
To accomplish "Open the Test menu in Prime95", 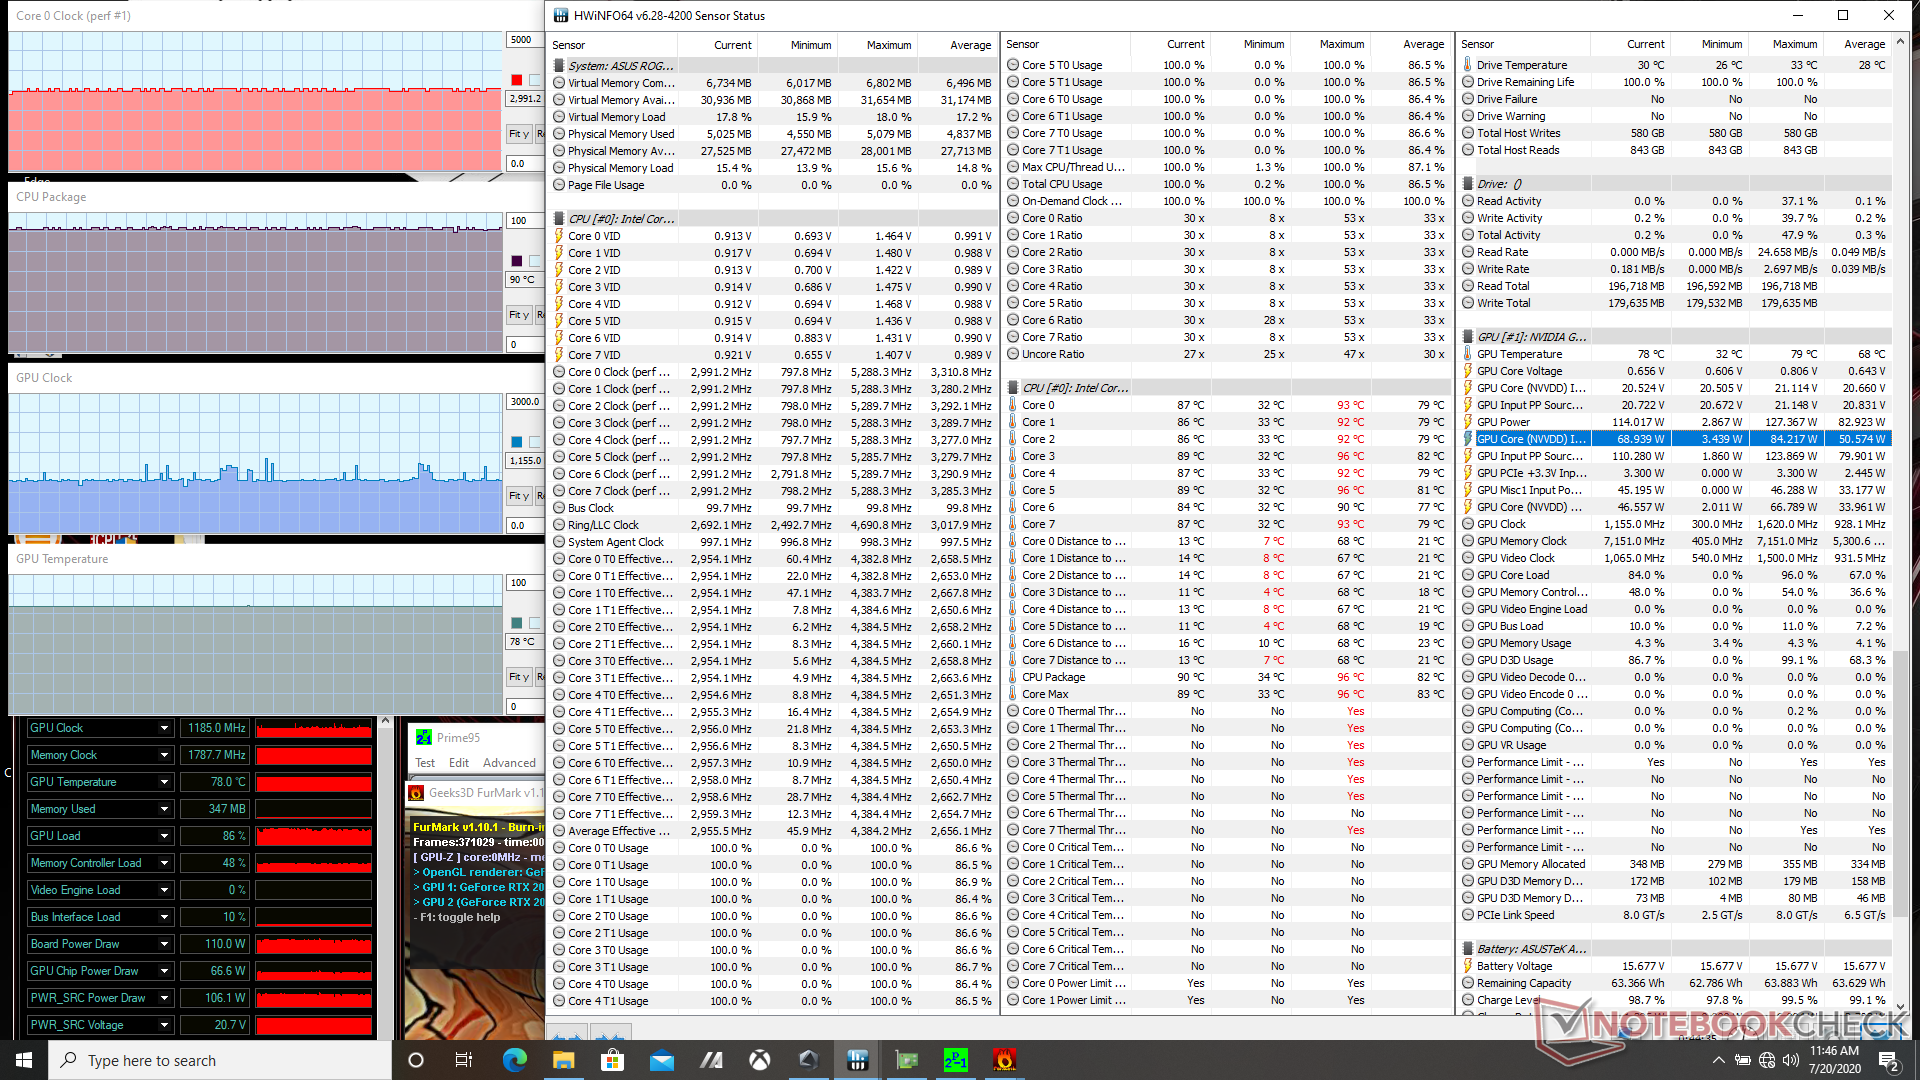I will tap(425, 763).
